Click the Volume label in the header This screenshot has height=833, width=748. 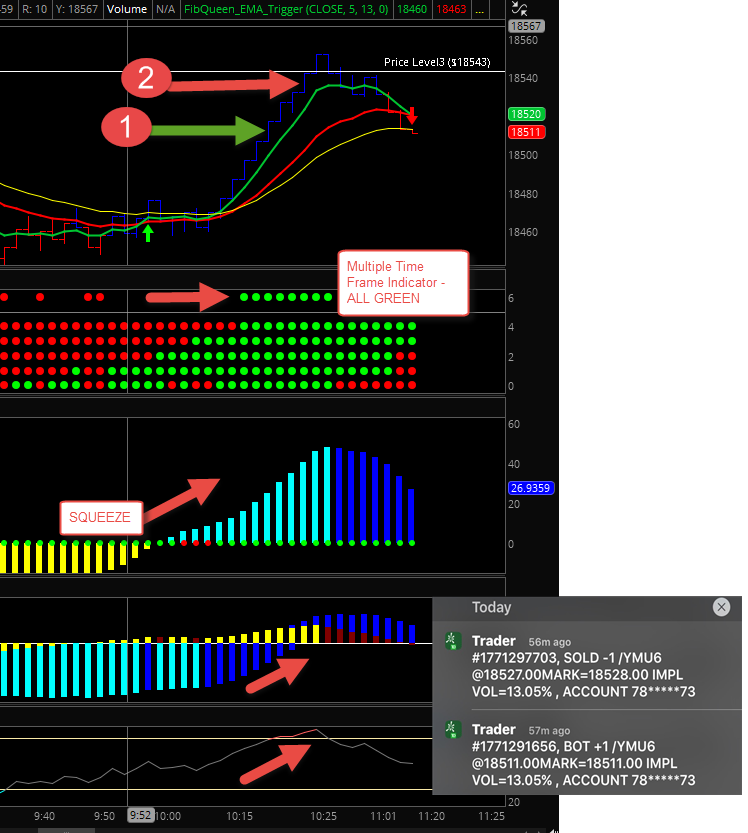coord(126,9)
